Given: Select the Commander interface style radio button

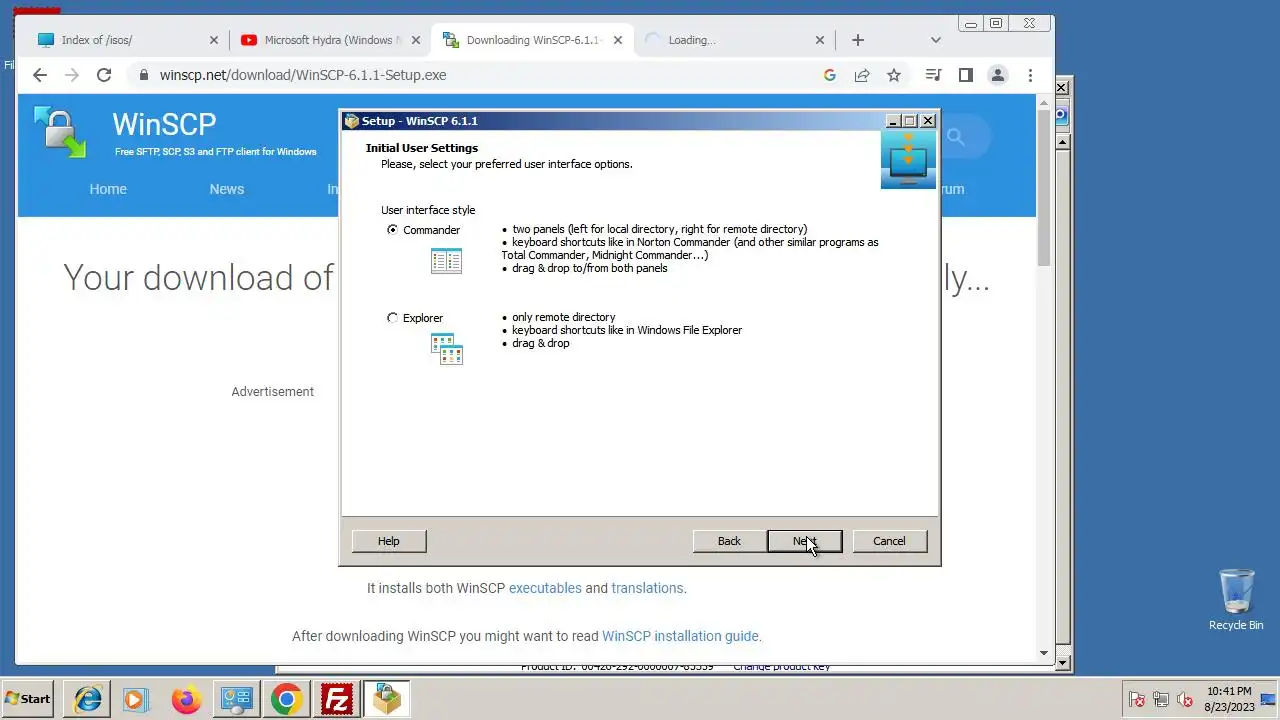Looking at the screenshot, I should [392, 230].
